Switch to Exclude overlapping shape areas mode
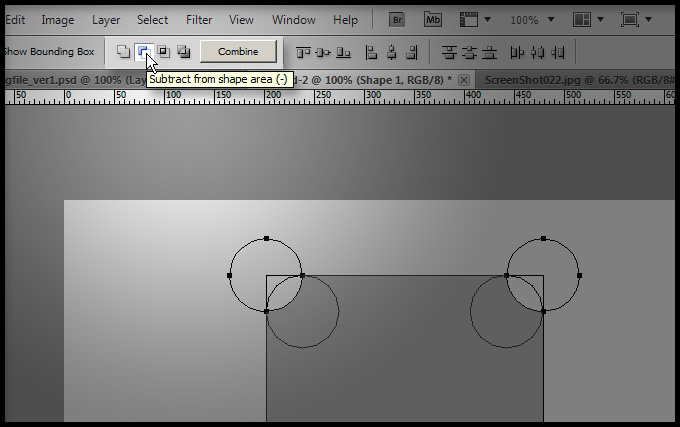Viewport: 680px width, 427px height. point(183,51)
